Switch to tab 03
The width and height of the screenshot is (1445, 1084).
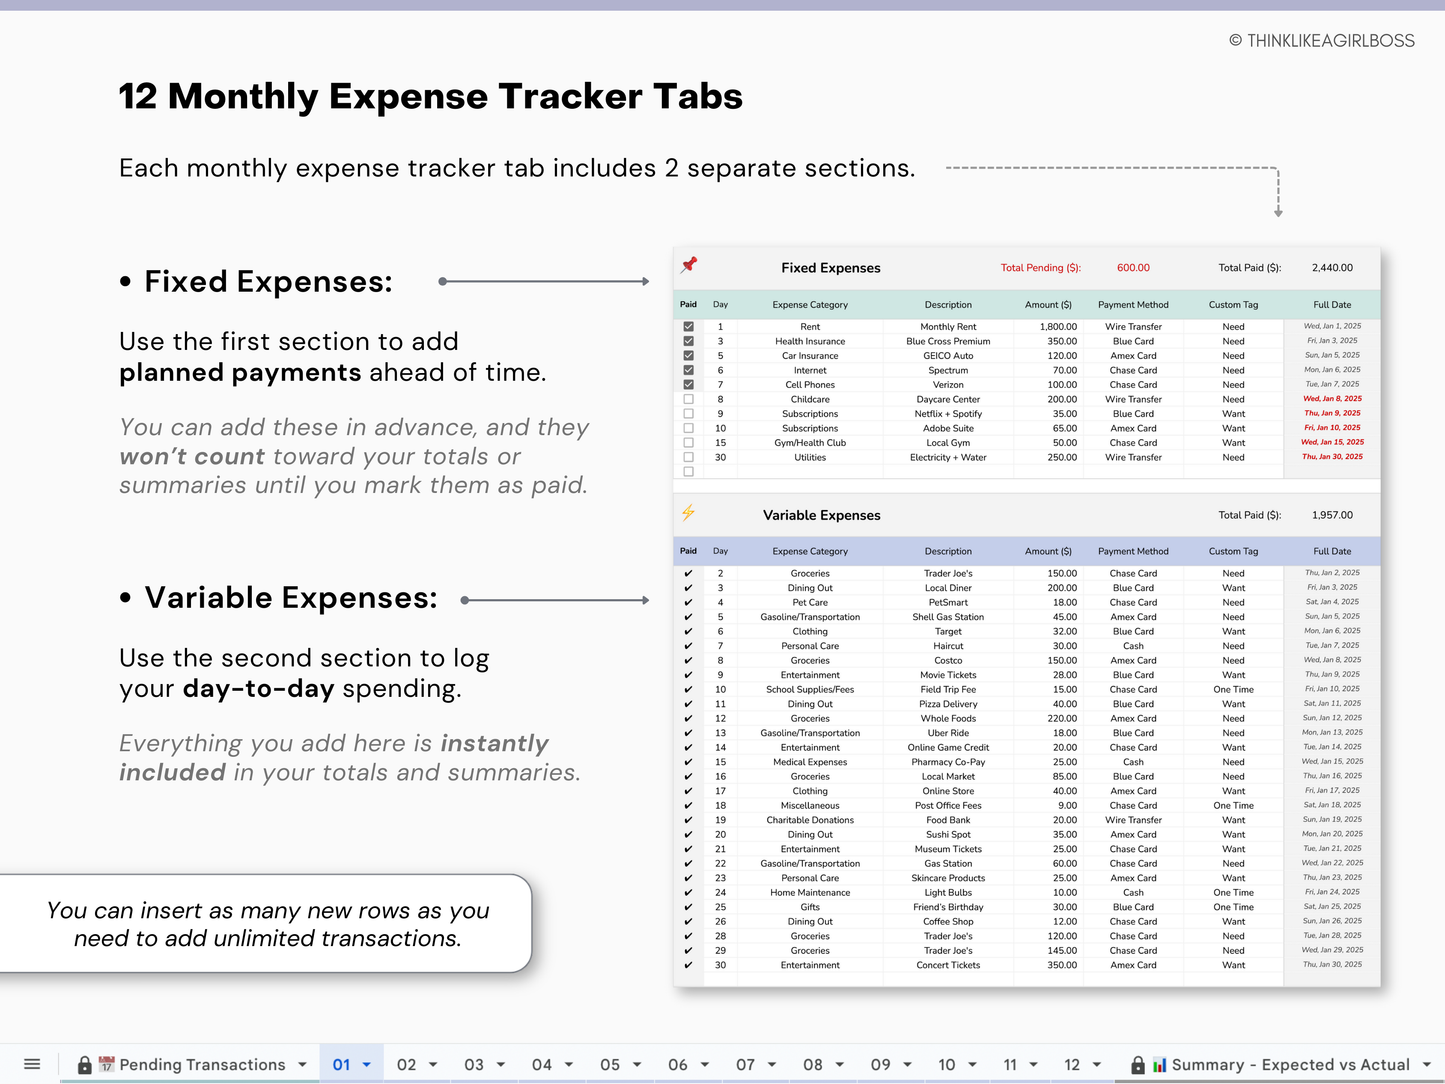tap(476, 1064)
